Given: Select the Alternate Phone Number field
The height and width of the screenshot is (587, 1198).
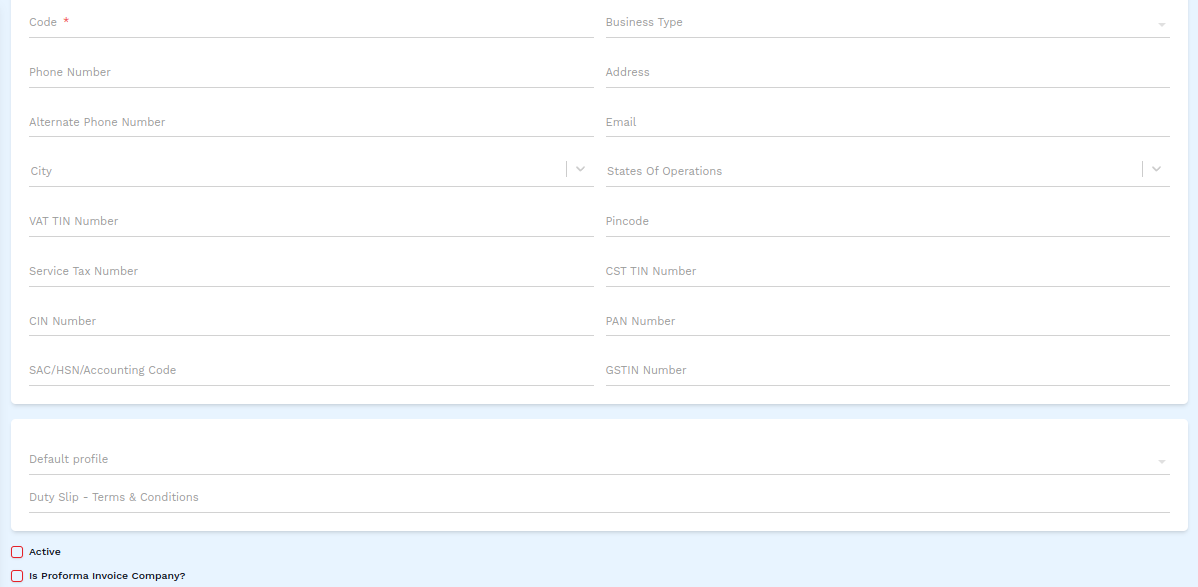Looking at the screenshot, I should pos(310,123).
